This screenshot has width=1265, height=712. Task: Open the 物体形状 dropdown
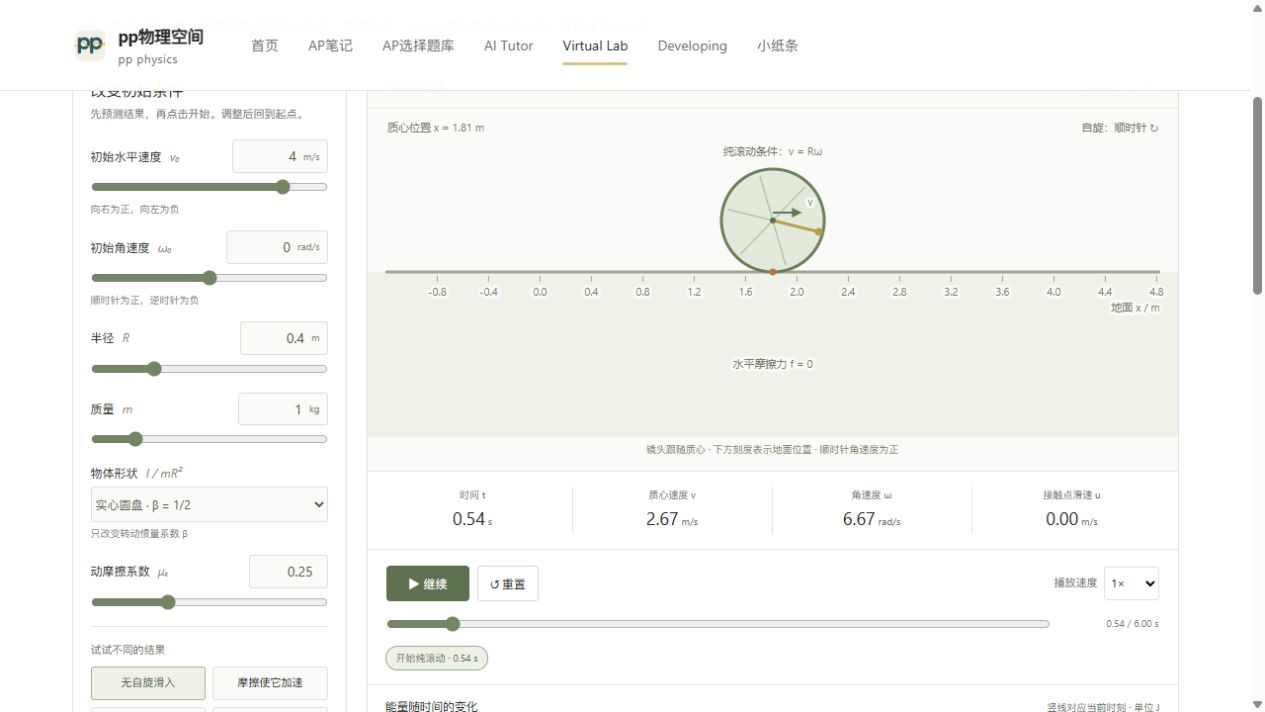209,505
